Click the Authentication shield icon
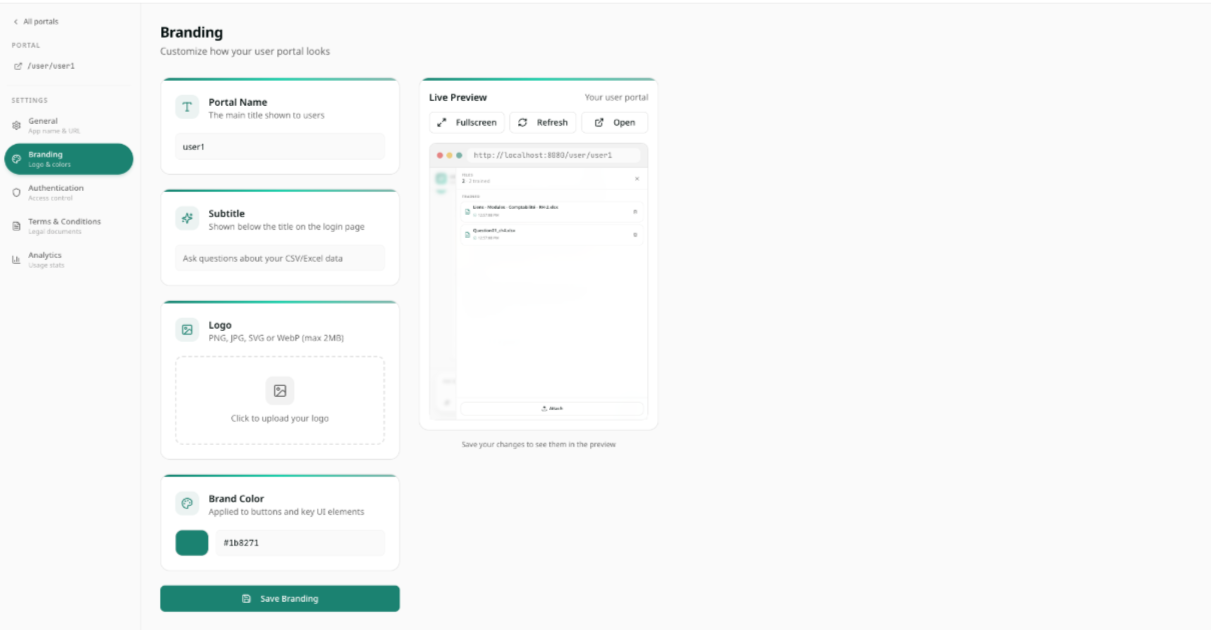The image size is (1211, 630). pos(16,193)
